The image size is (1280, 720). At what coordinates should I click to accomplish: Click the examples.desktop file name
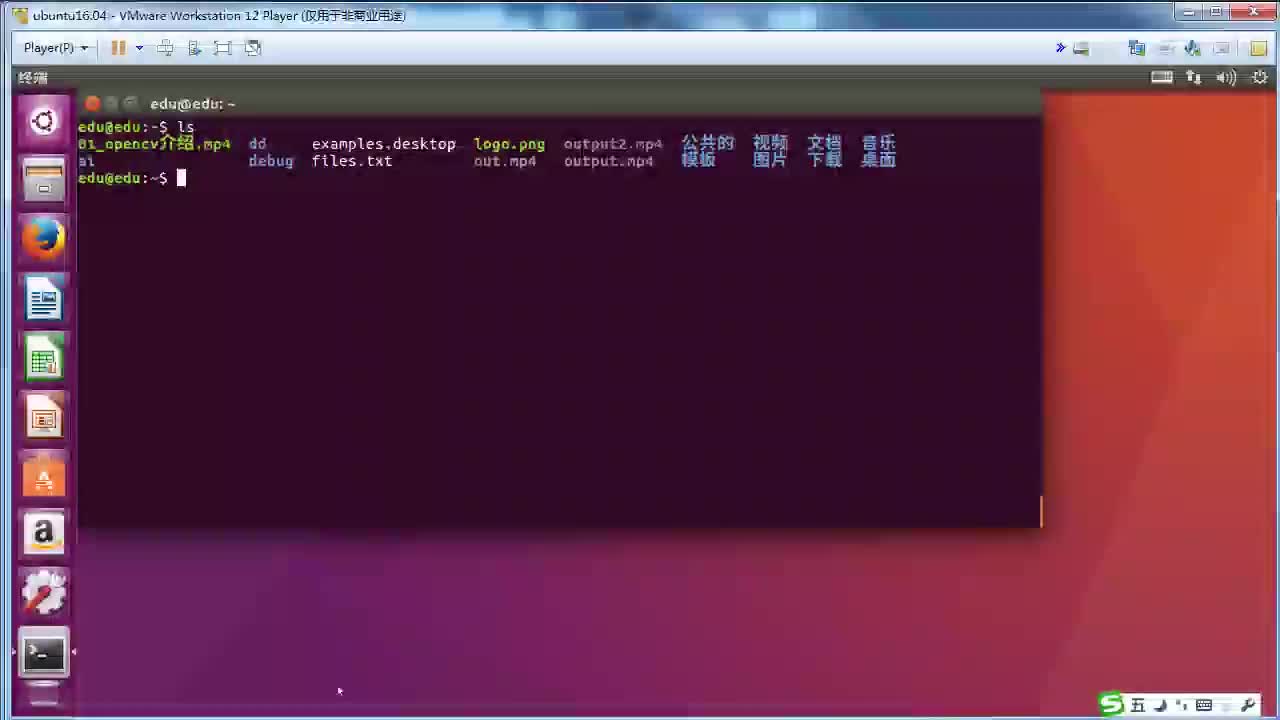pos(384,144)
